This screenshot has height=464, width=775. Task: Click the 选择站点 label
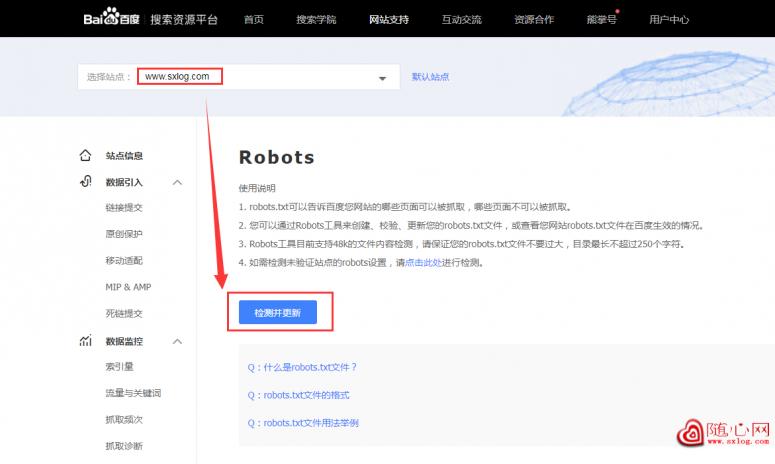pos(109,77)
